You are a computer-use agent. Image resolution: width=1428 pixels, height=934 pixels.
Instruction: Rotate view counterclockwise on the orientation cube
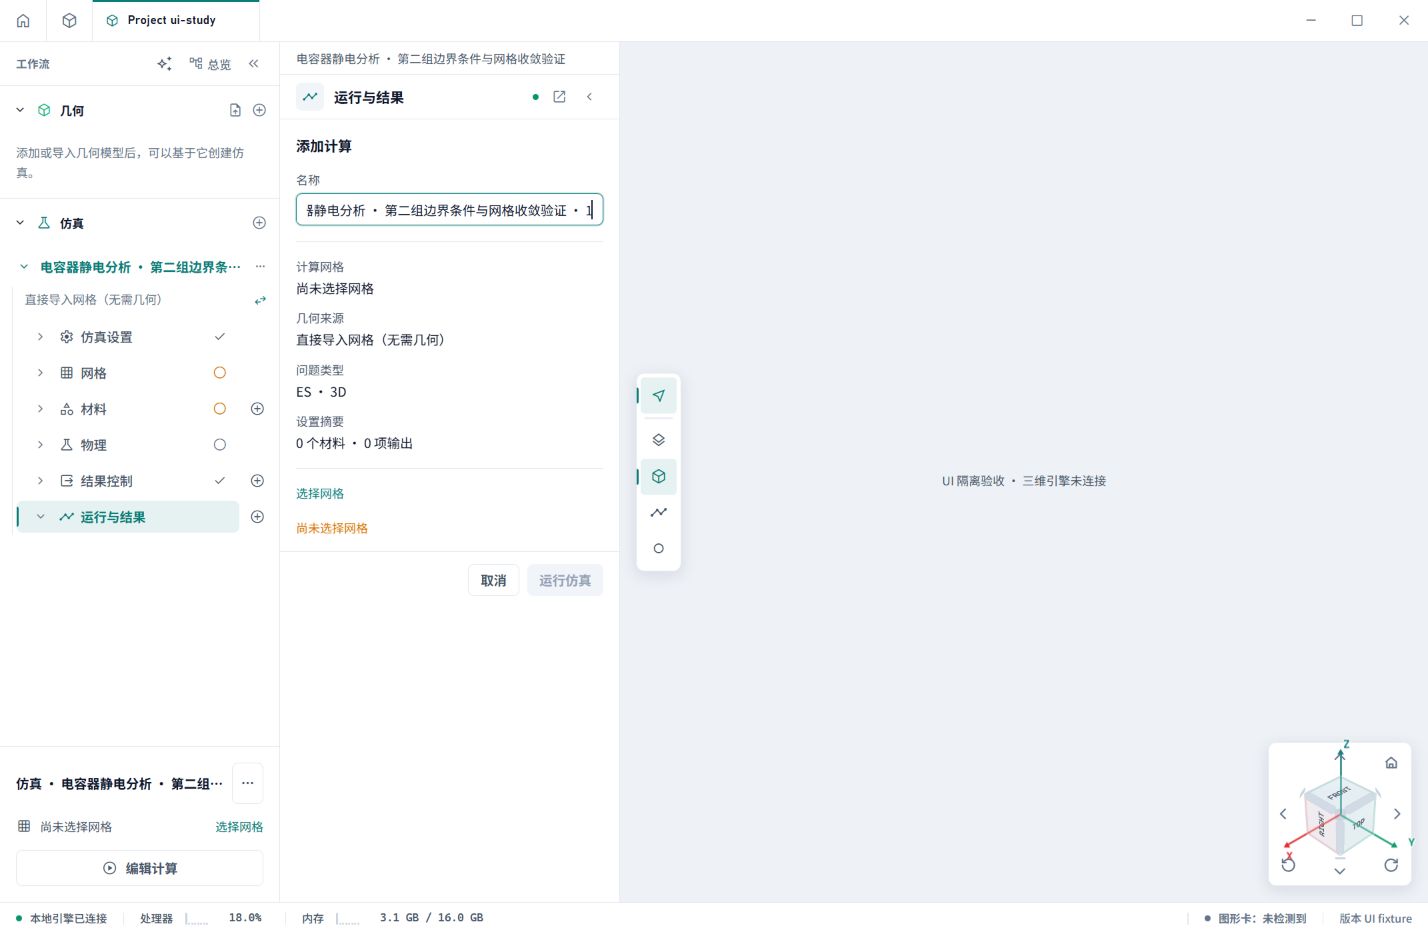(x=1289, y=865)
